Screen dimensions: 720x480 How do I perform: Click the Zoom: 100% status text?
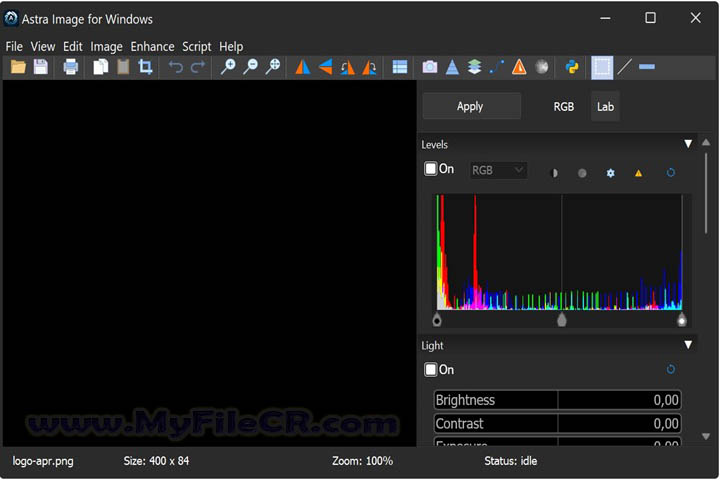coord(363,461)
